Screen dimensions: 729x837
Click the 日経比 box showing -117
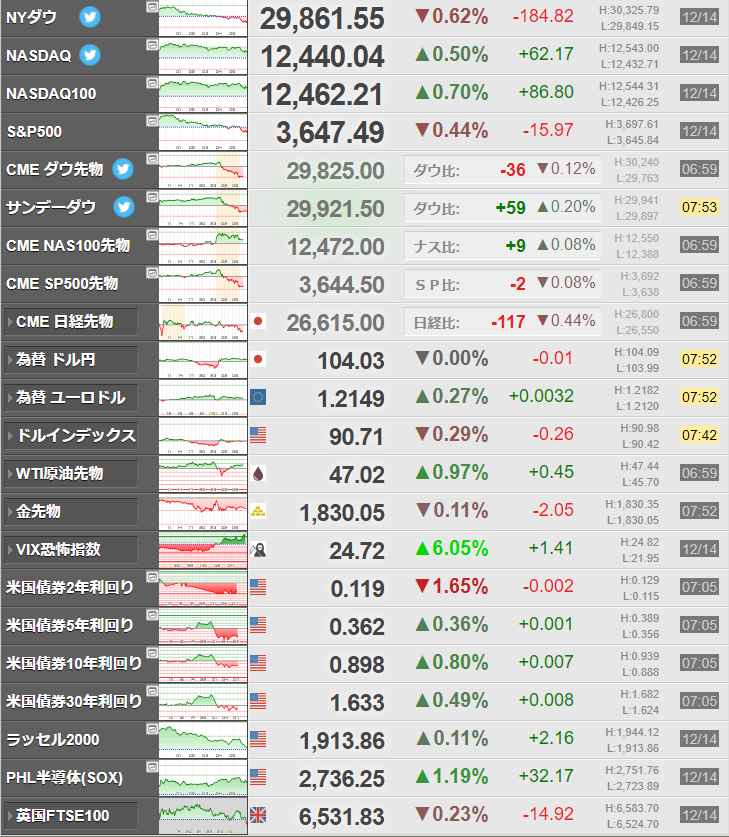[x=502, y=322]
